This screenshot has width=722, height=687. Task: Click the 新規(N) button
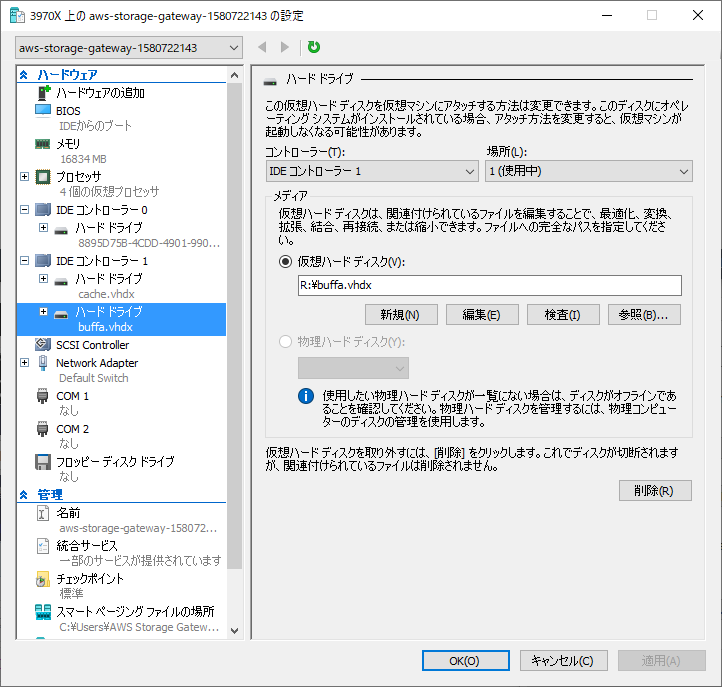click(x=401, y=314)
